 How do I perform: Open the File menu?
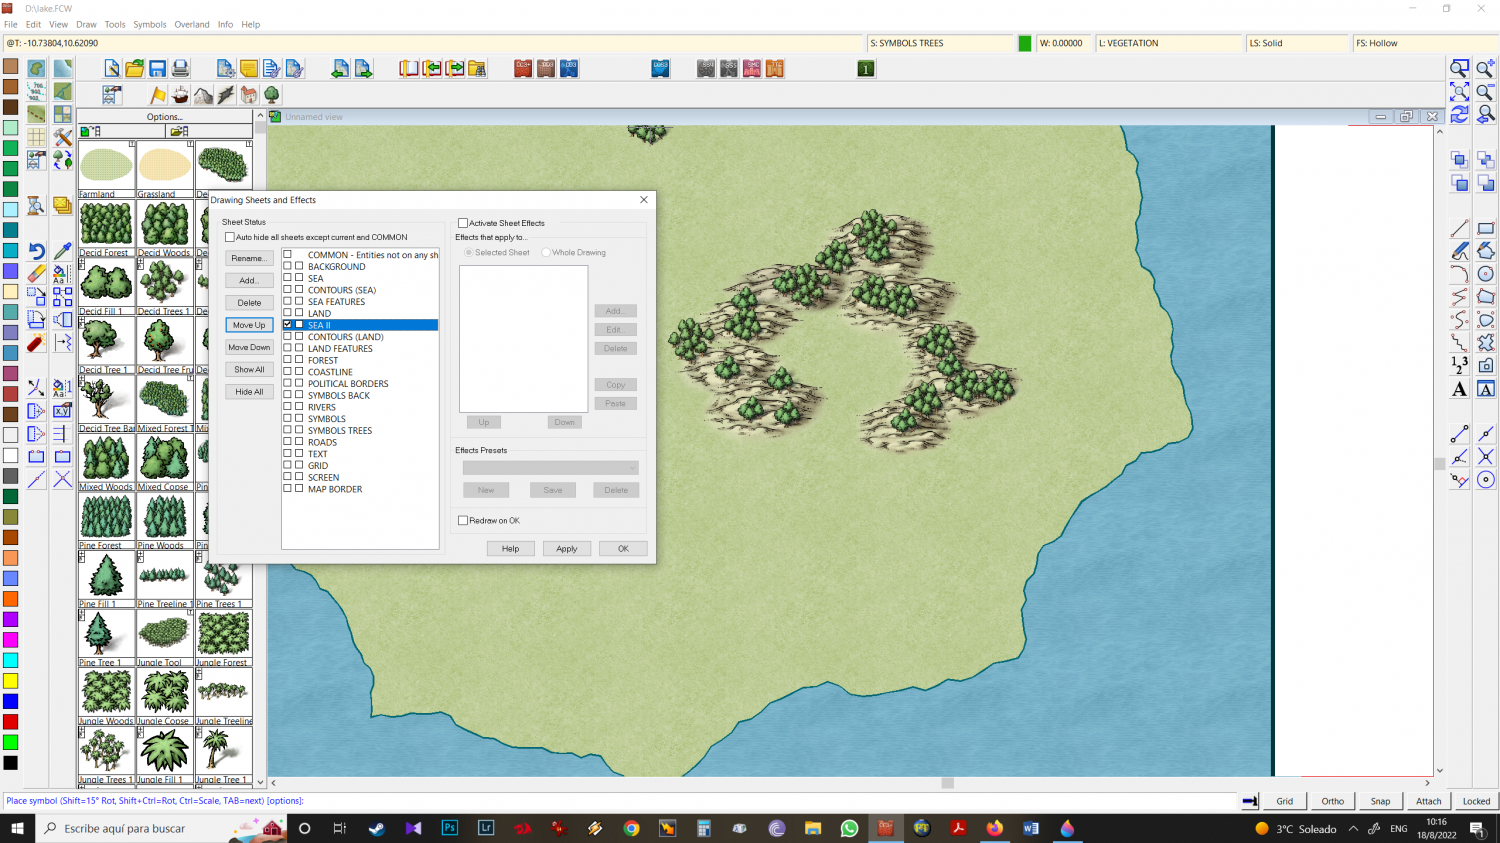(11, 24)
